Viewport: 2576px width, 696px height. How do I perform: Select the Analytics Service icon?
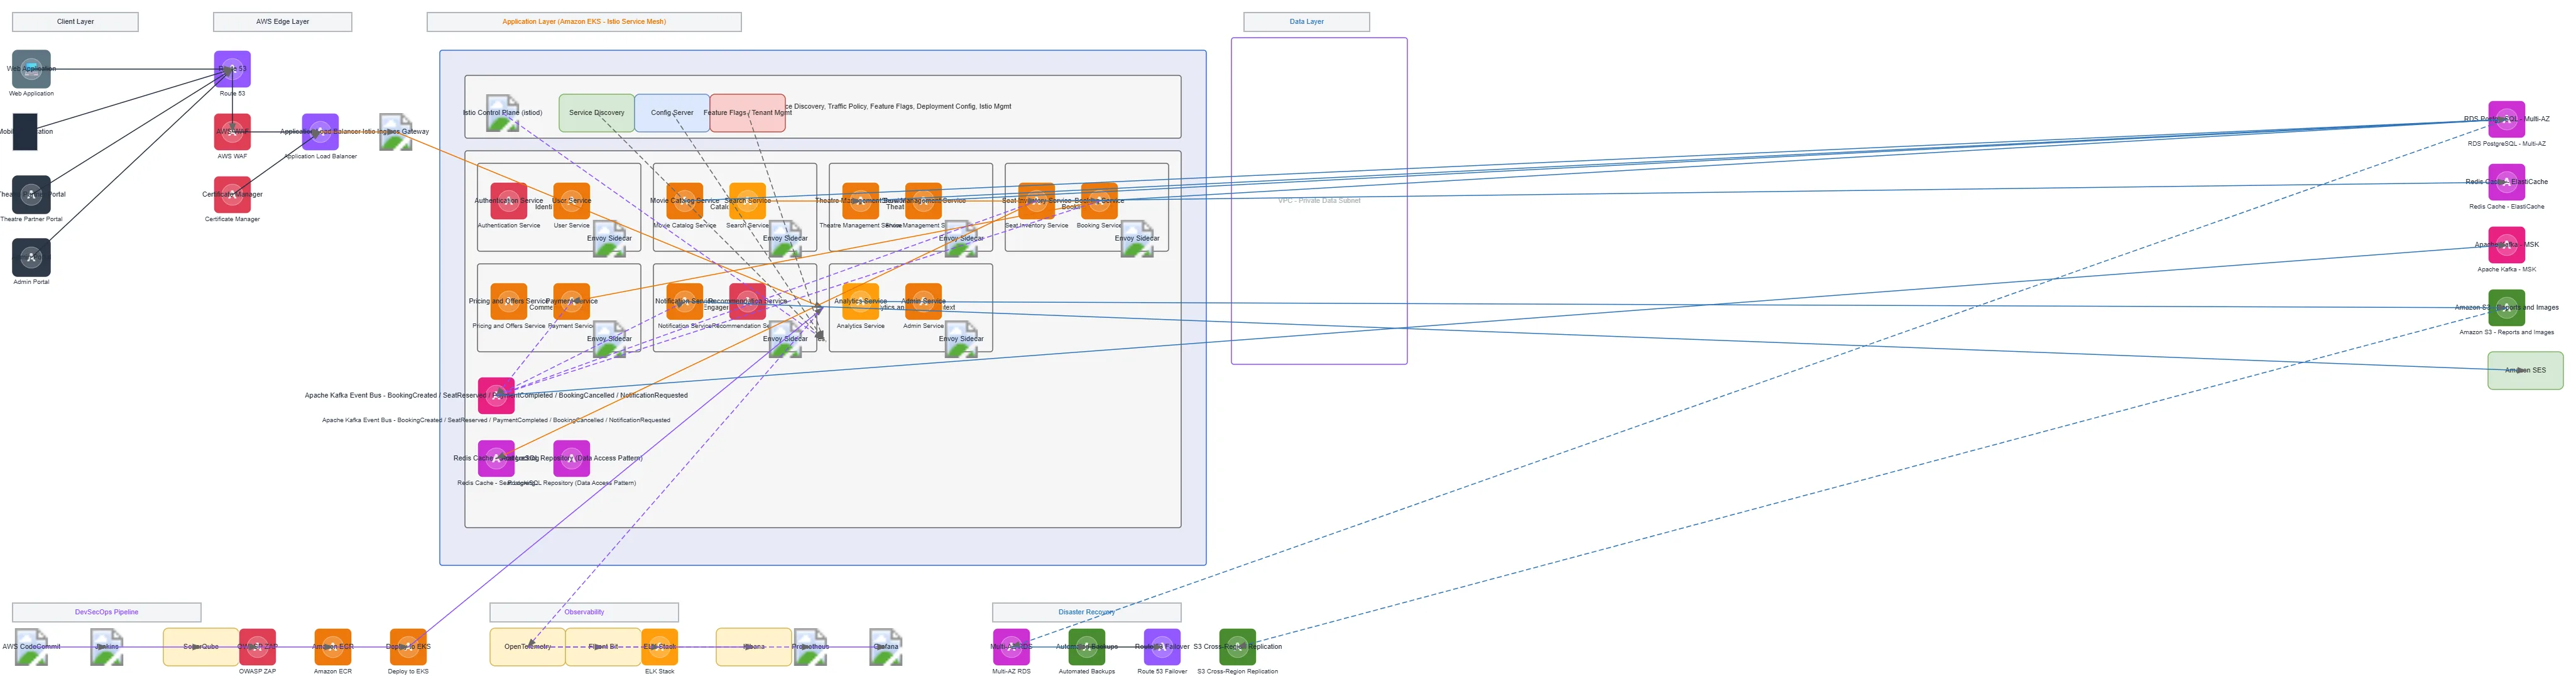click(860, 302)
